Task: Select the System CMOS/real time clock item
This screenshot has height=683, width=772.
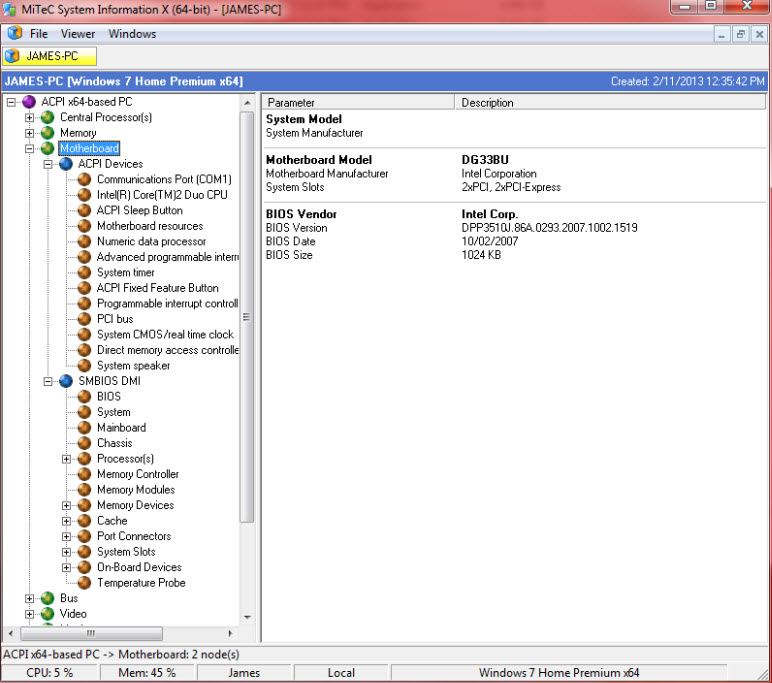Action: point(165,335)
